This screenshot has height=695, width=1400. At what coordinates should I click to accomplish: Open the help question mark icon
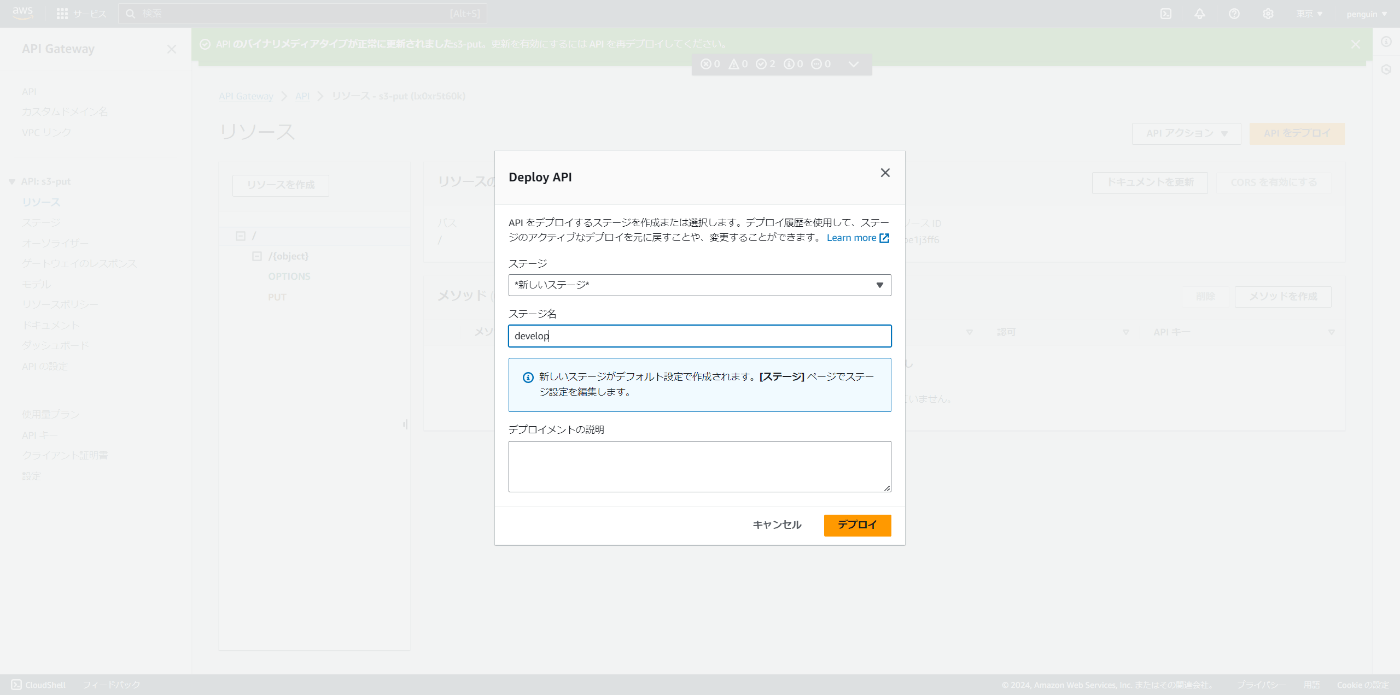pyautogui.click(x=1234, y=14)
